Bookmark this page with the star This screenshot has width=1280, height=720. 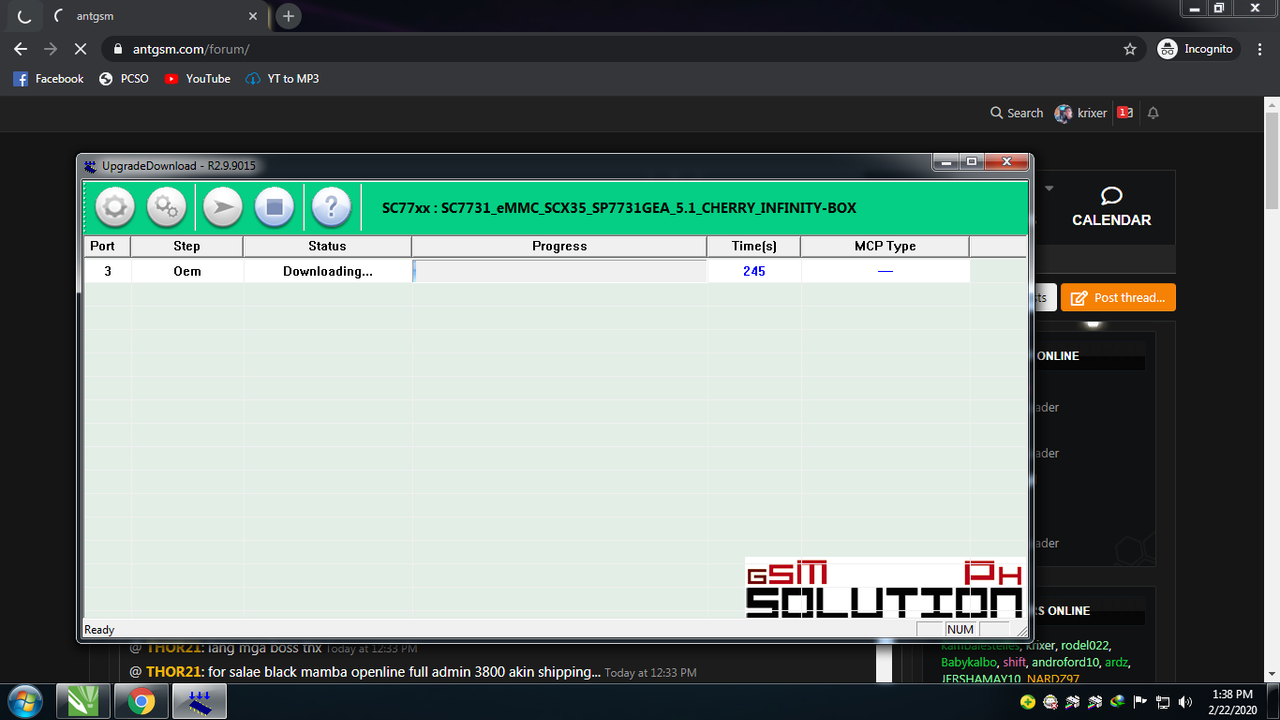(x=1130, y=49)
